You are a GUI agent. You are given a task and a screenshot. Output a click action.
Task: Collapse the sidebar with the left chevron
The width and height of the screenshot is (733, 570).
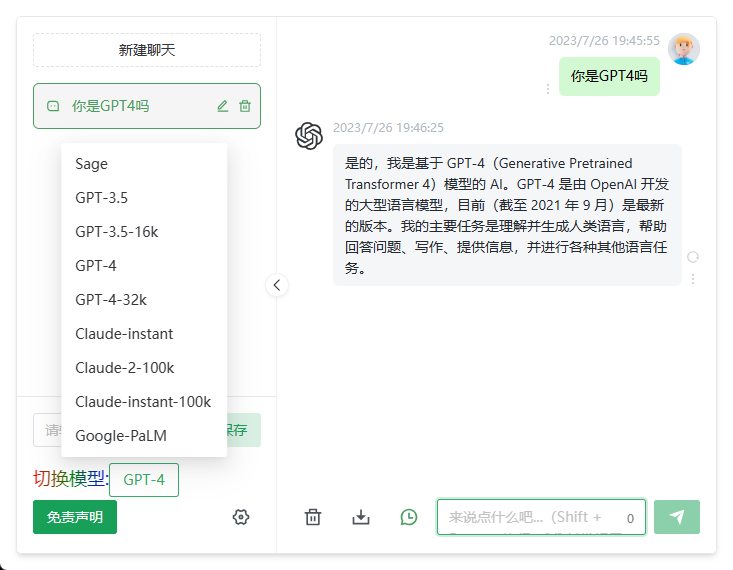click(x=277, y=285)
